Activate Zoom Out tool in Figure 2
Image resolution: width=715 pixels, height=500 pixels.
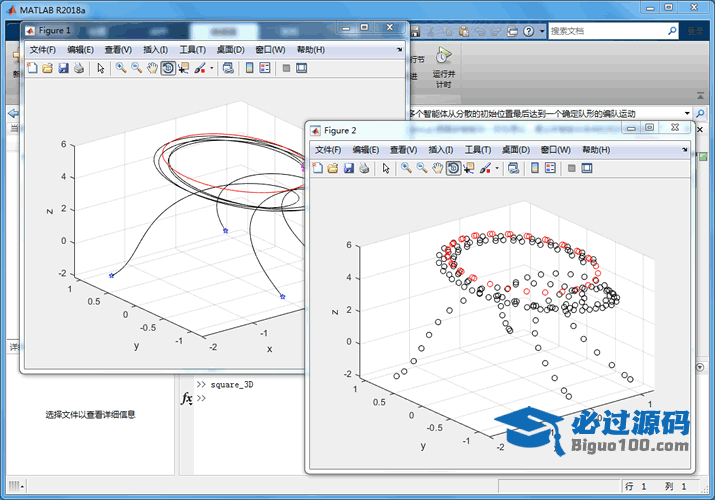[422, 168]
